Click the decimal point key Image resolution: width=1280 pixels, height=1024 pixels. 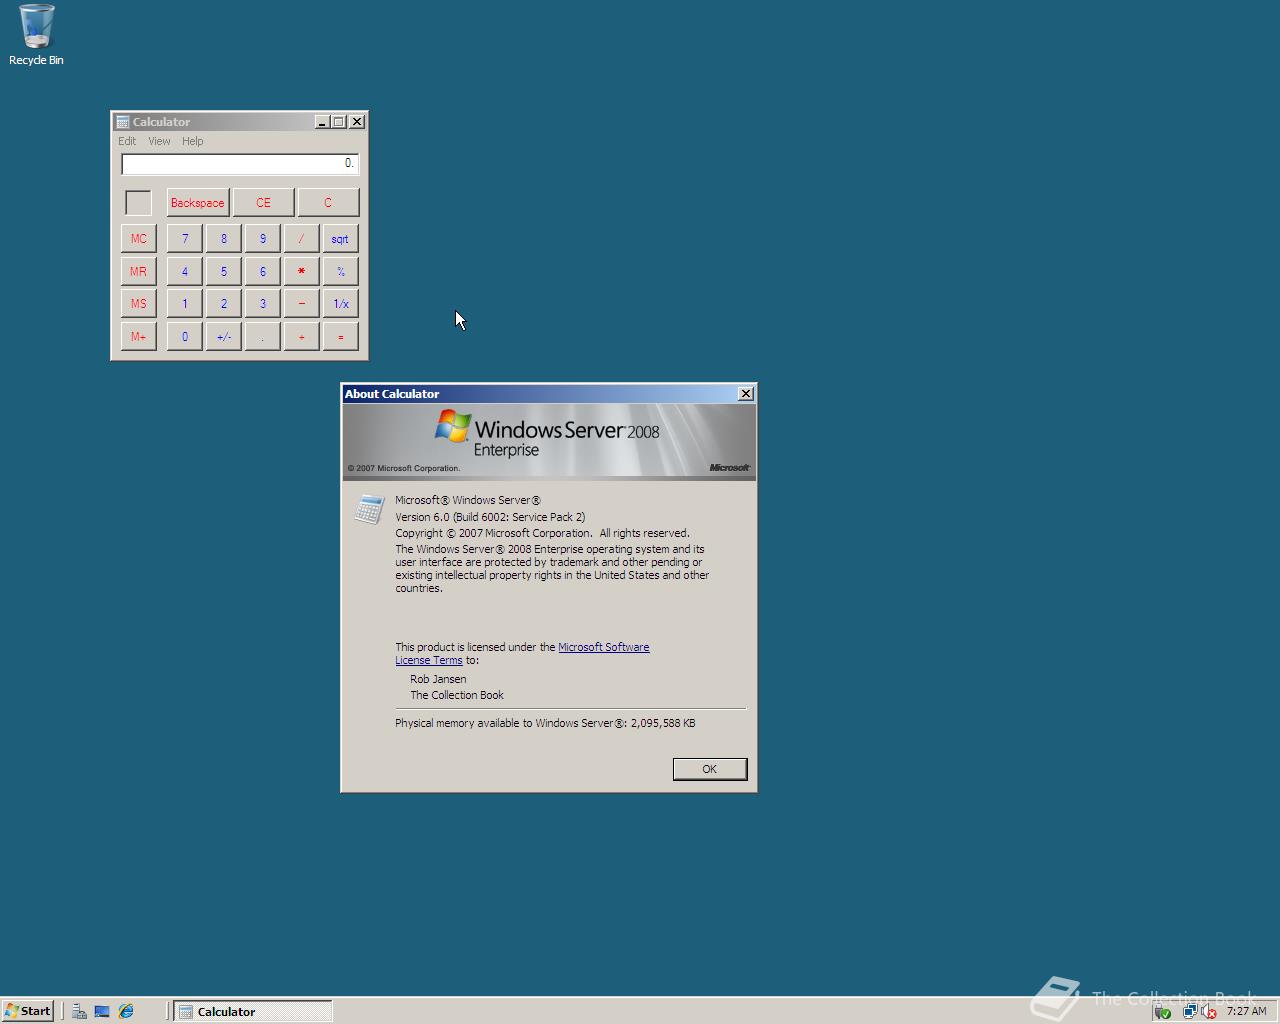click(263, 337)
